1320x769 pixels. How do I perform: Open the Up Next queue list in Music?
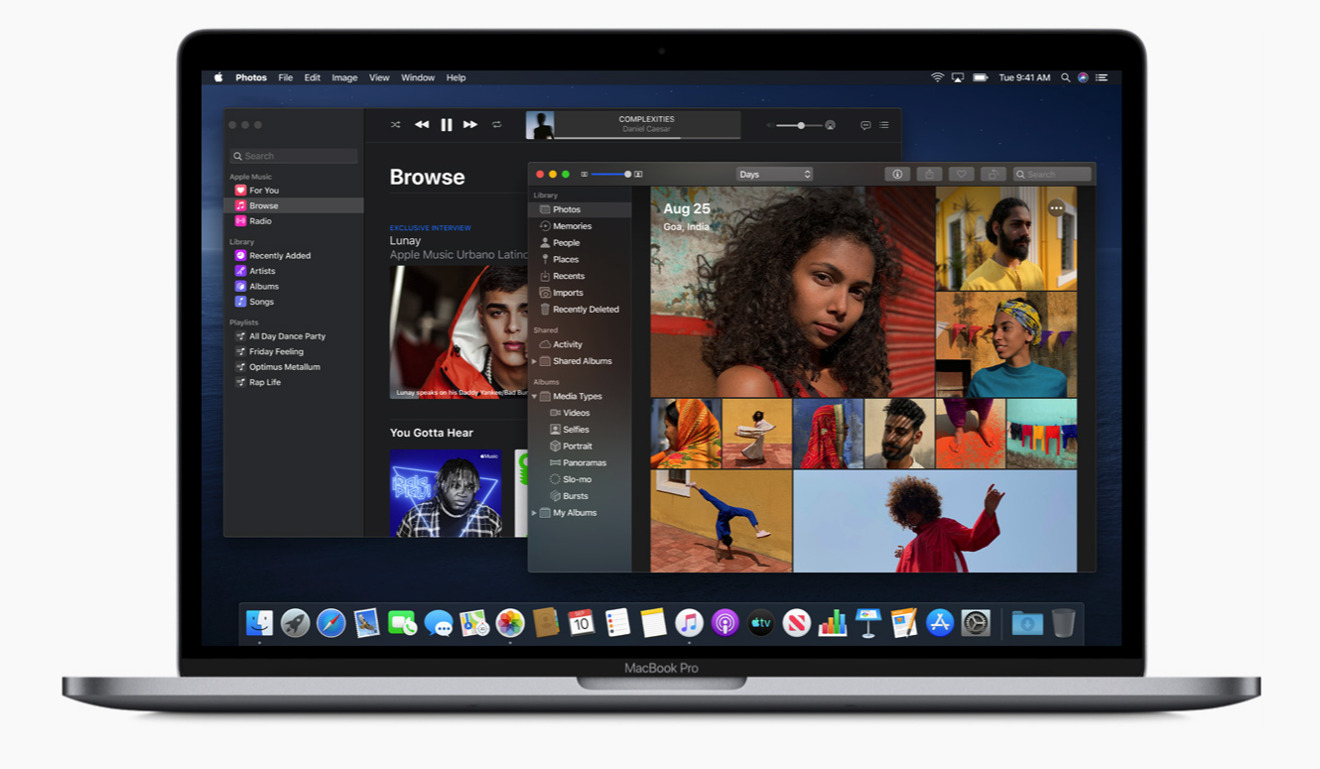click(x=884, y=125)
